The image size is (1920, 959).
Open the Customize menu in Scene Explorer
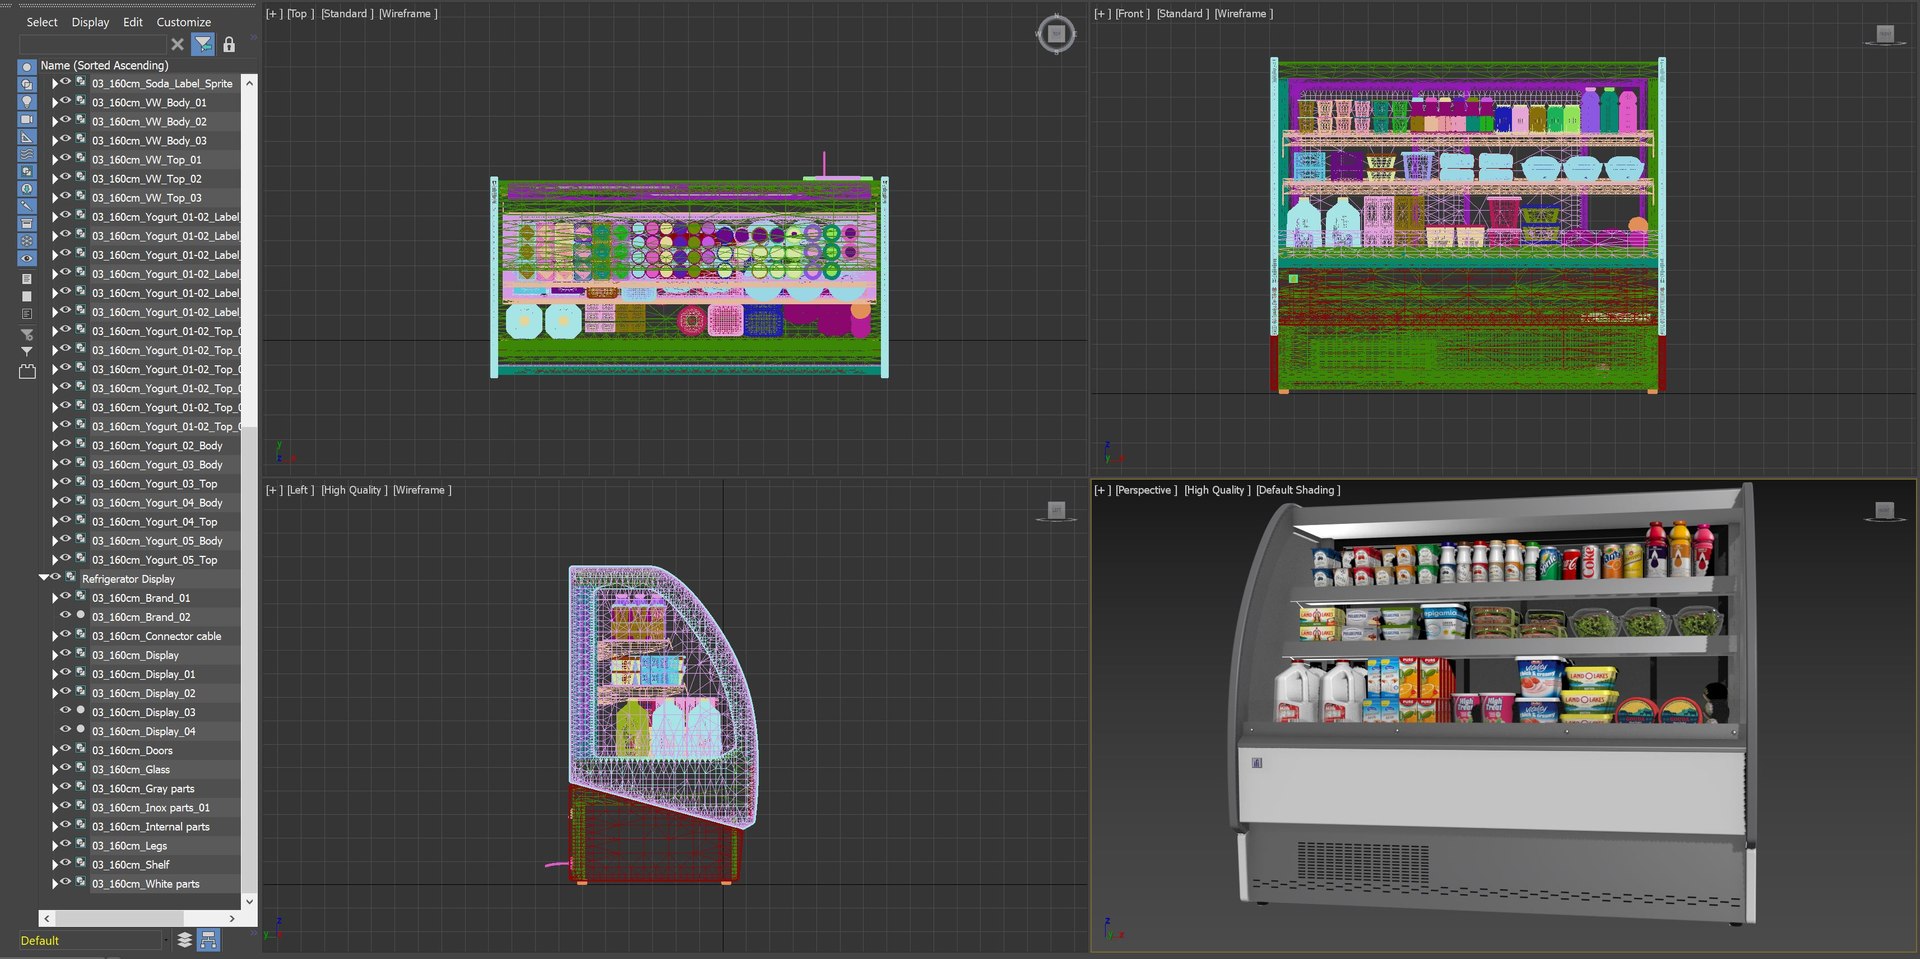[x=184, y=22]
